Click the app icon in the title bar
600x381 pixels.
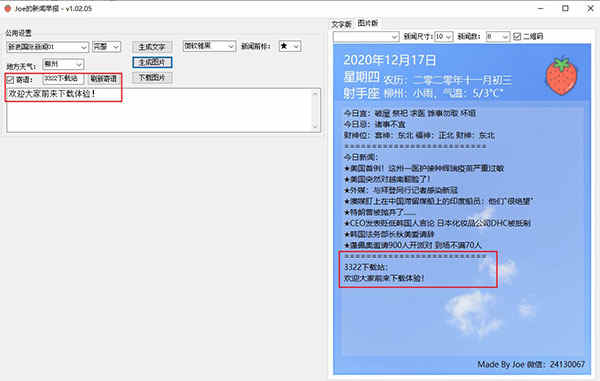8,8
